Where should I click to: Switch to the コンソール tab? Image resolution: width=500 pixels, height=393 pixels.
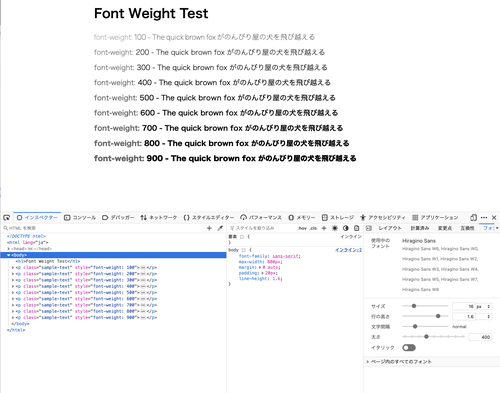click(80, 218)
